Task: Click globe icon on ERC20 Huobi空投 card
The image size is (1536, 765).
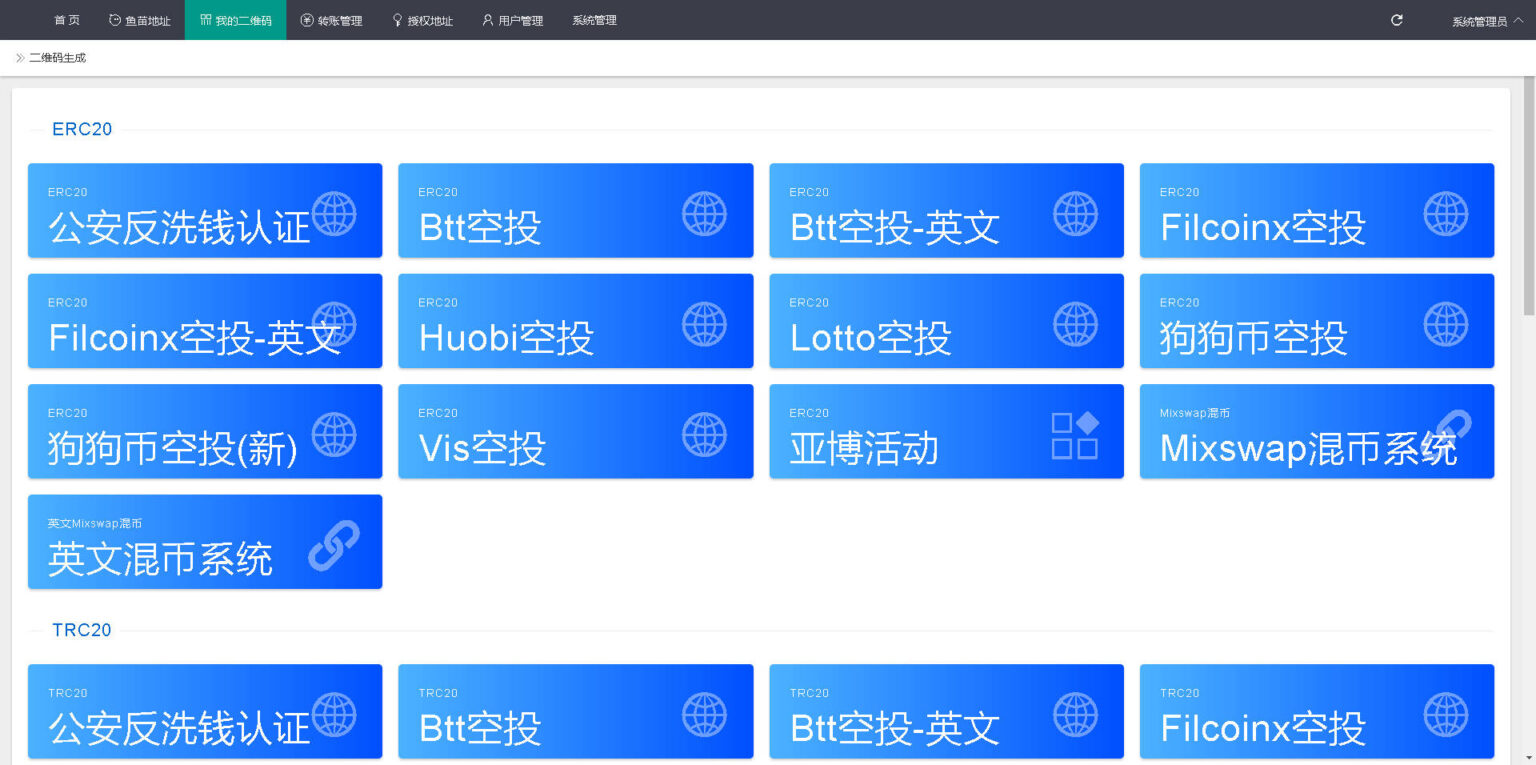Action: pyautogui.click(x=704, y=324)
